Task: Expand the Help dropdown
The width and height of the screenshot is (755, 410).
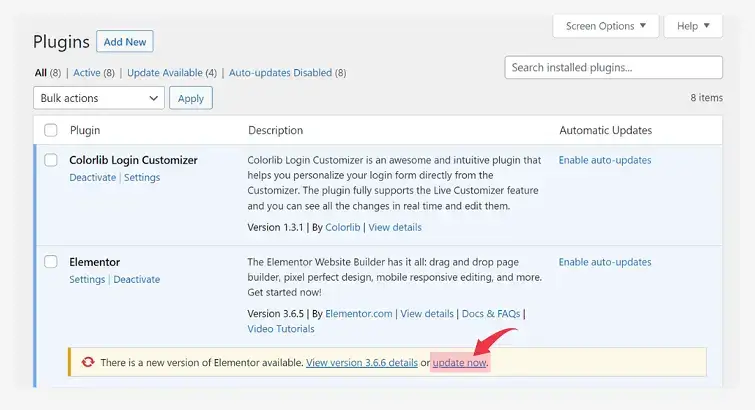Action: [693, 26]
